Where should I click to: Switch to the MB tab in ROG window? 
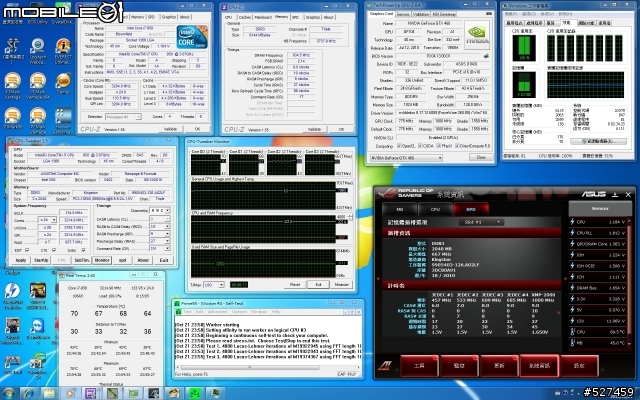[400, 209]
